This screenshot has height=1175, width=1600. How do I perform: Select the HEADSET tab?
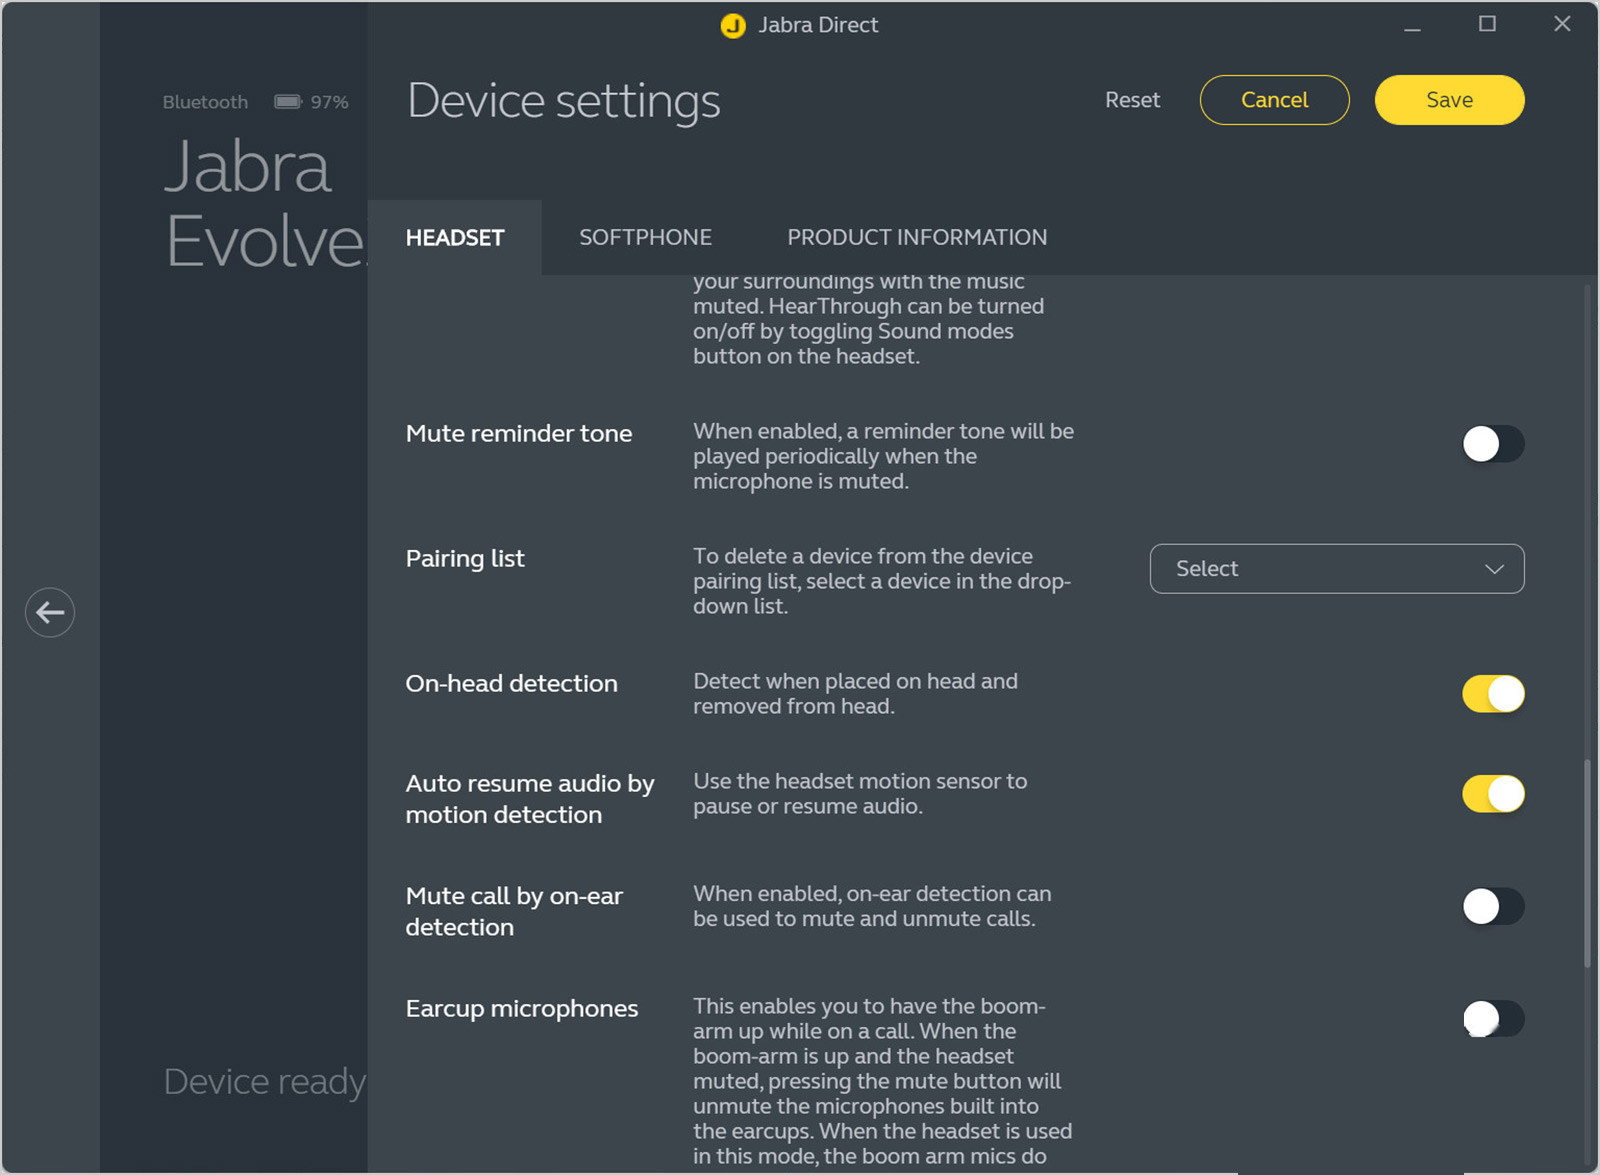point(455,238)
